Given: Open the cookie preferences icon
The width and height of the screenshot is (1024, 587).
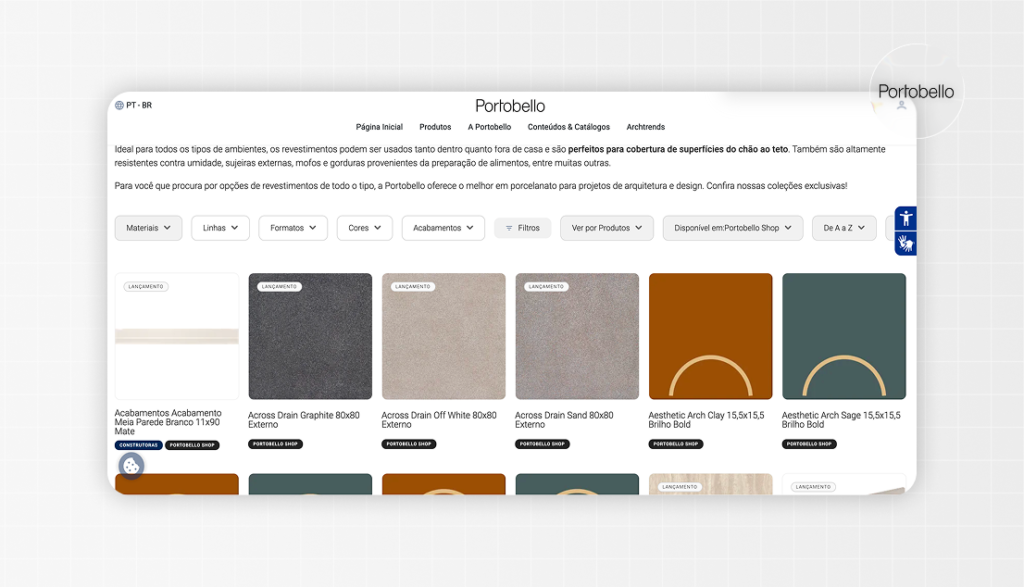Looking at the screenshot, I should pos(131,466).
